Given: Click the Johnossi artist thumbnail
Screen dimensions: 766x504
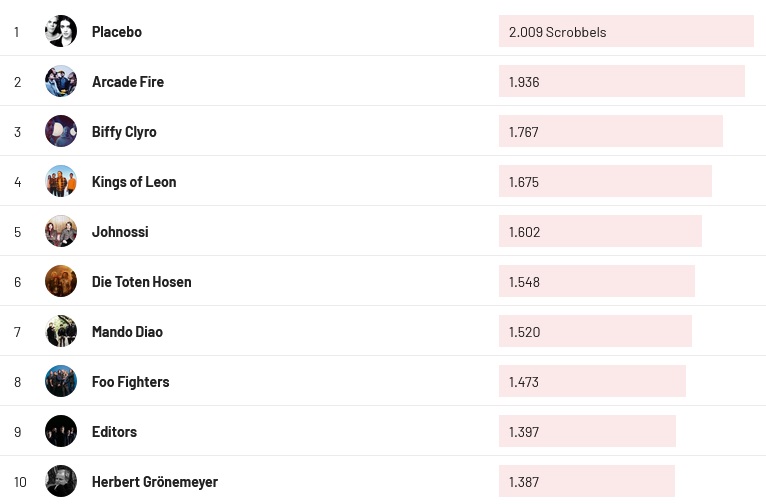Looking at the screenshot, I should [x=61, y=231].
